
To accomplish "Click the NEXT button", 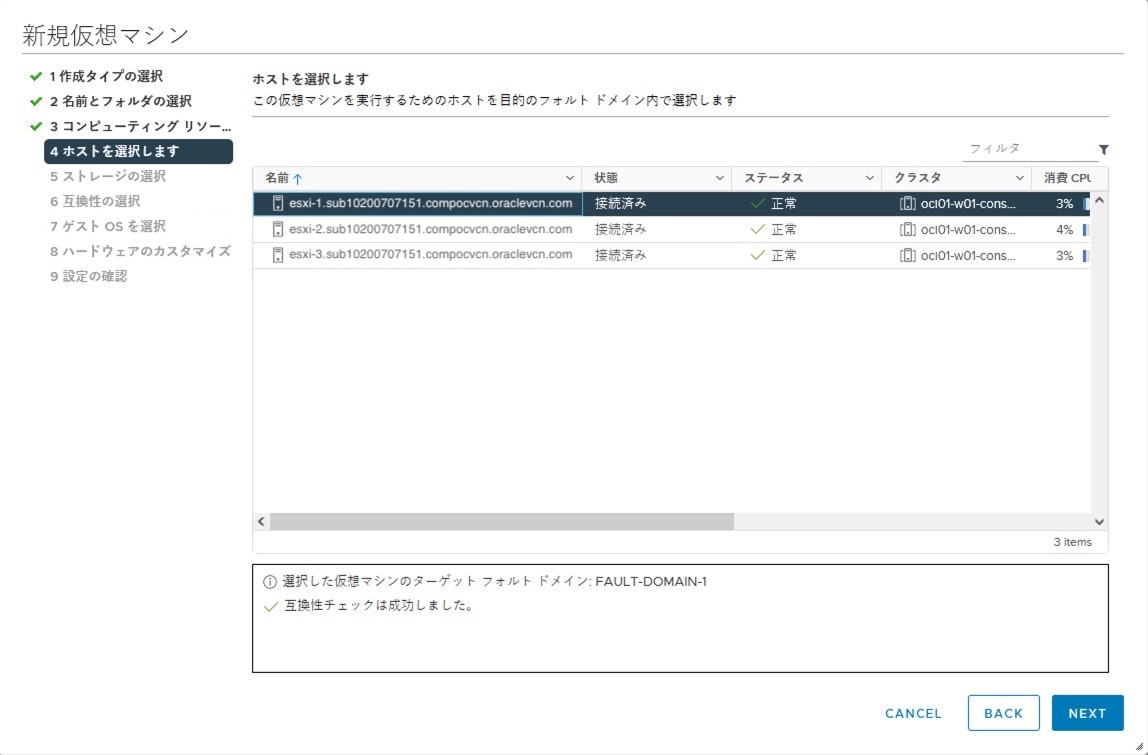I will click(x=1087, y=713).
